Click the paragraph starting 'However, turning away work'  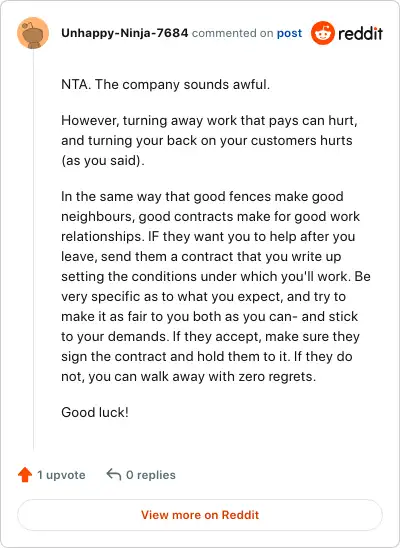[209, 140]
